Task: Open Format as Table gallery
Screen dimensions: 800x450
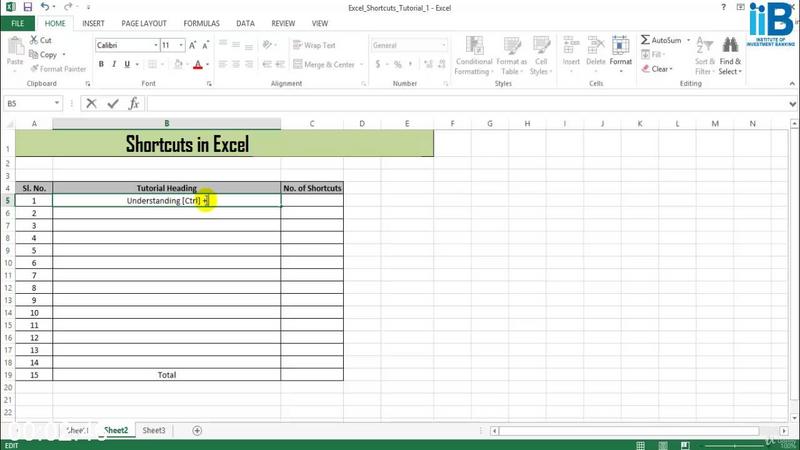Action: [x=512, y=56]
